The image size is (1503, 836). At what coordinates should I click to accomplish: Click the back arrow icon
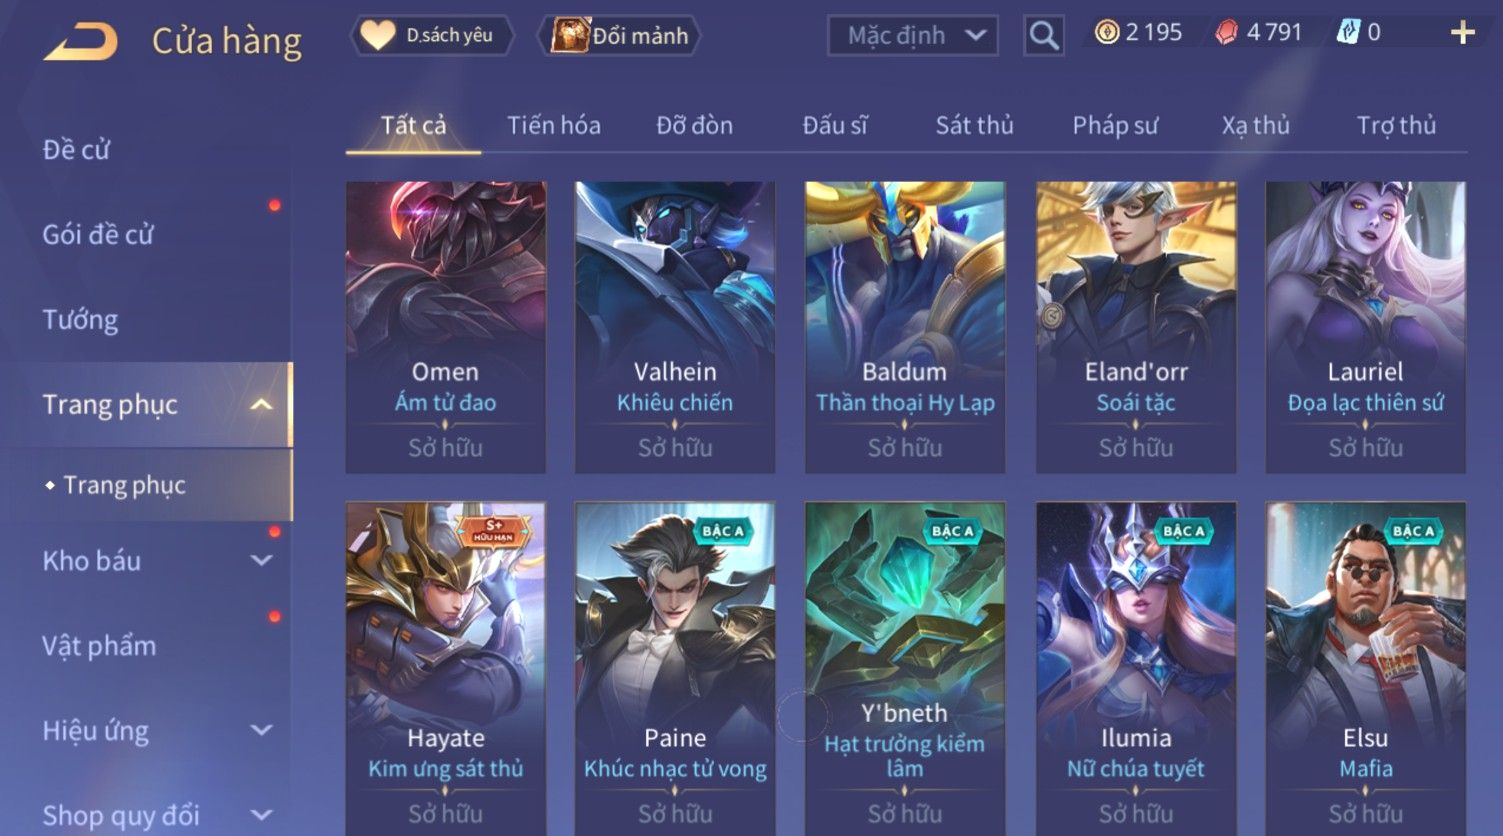click(x=81, y=42)
